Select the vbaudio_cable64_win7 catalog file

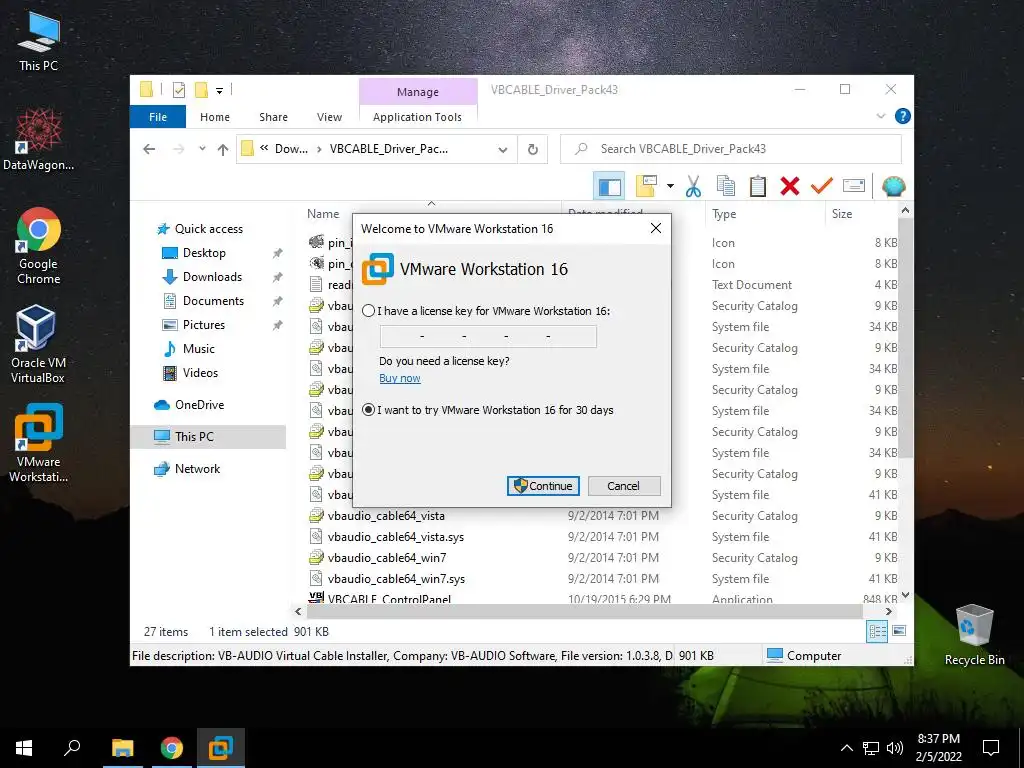[x=387, y=558]
